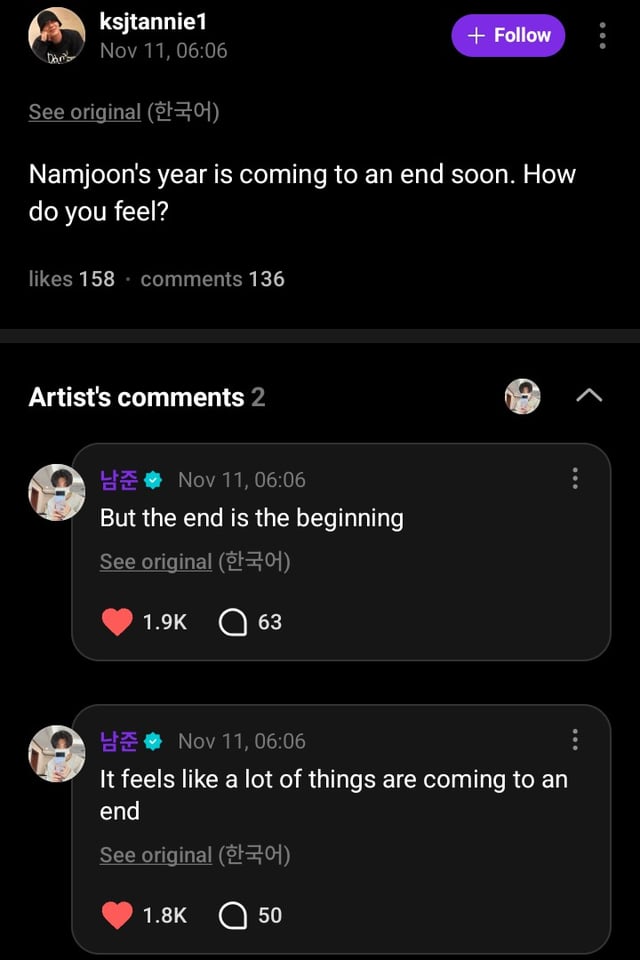
Task: View the post's 136 comments
Action: (x=212, y=279)
